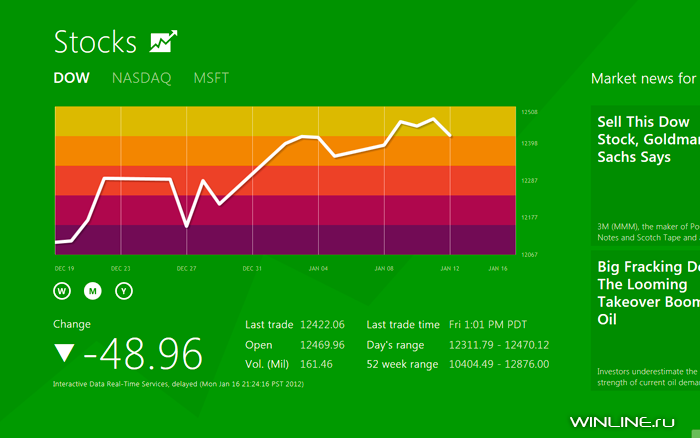Click the day's range 12311.79 - 12470.12

tap(499, 345)
